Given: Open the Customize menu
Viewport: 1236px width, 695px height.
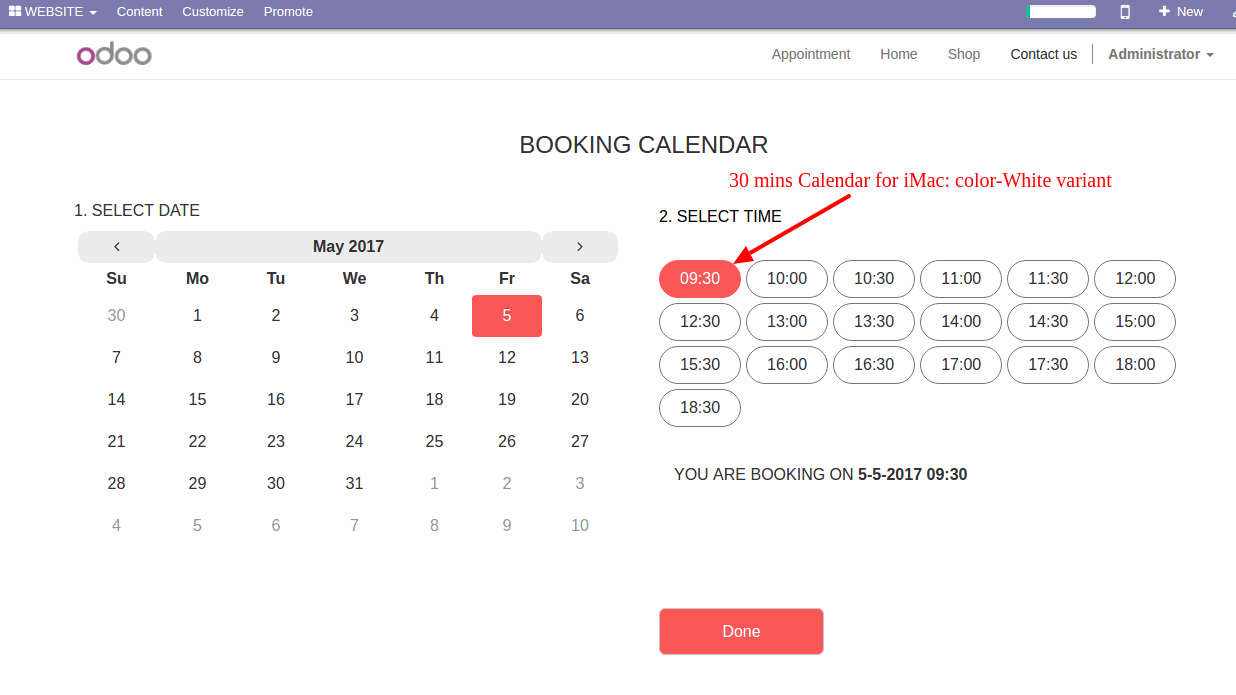Looking at the screenshot, I should click(213, 12).
